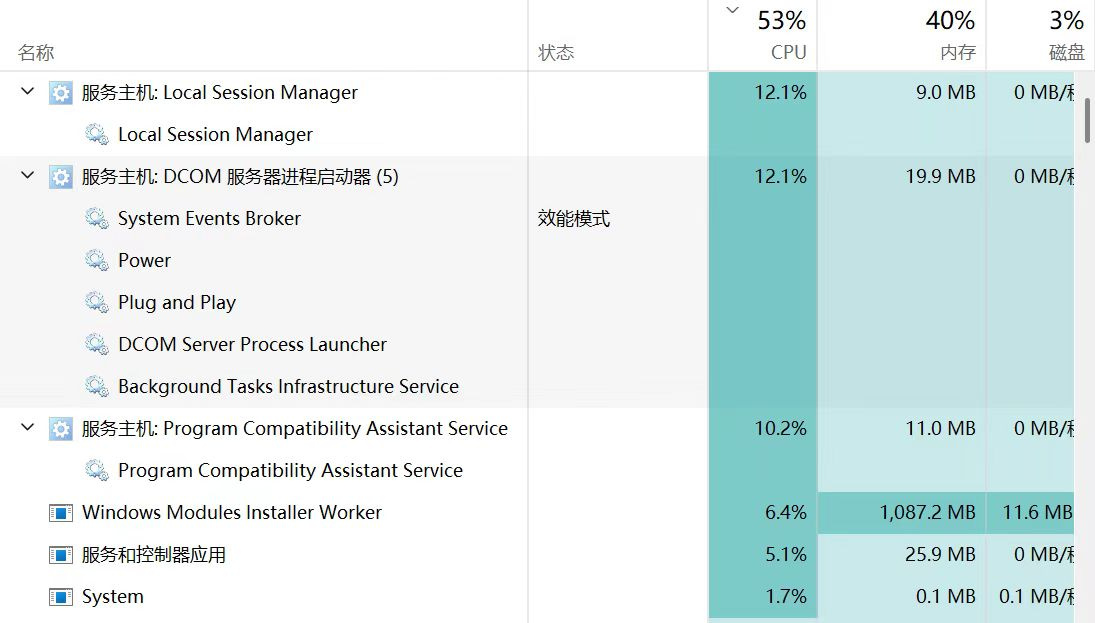Collapse the Program Compatibility Assistant Service group
Viewport: 1095px width, 623px height.
pos(27,428)
